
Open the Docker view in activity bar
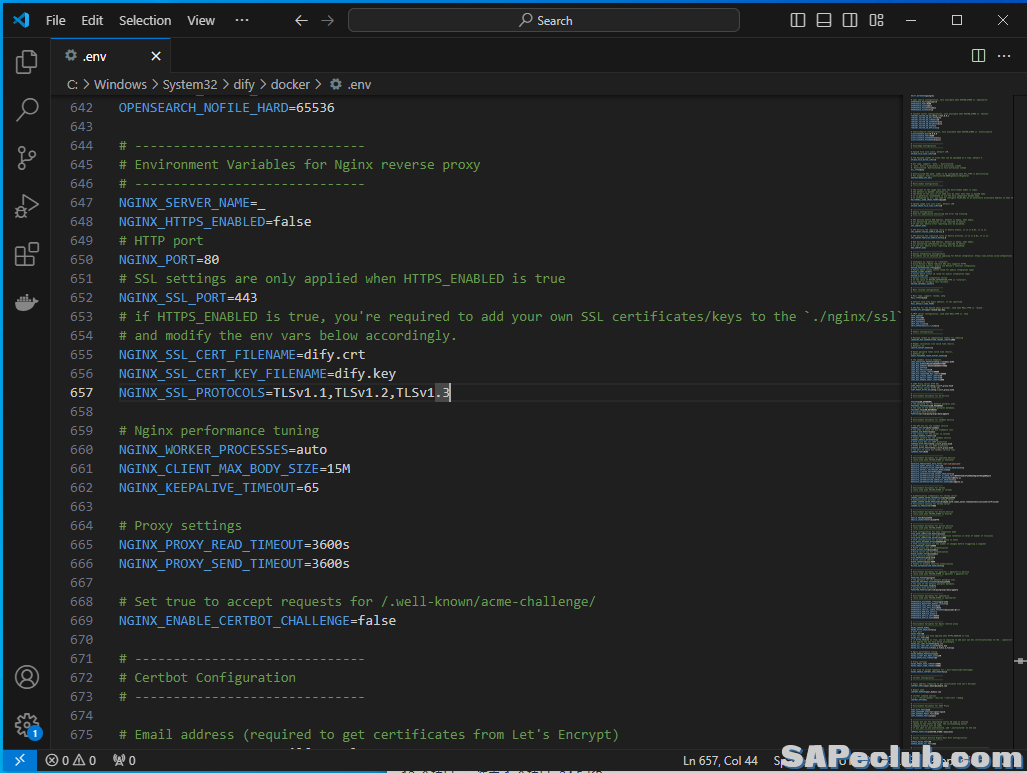tap(27, 301)
